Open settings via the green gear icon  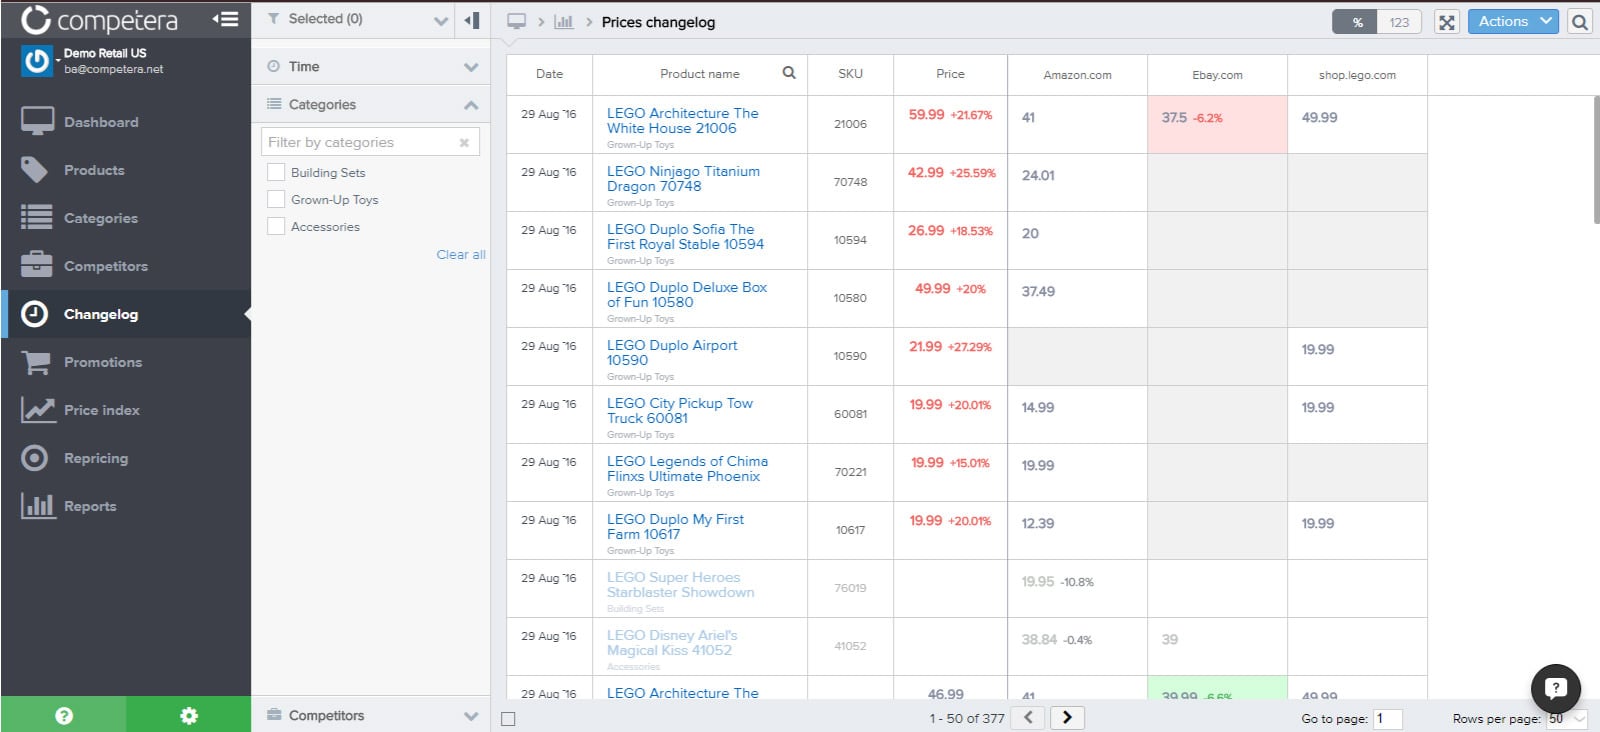click(x=188, y=715)
